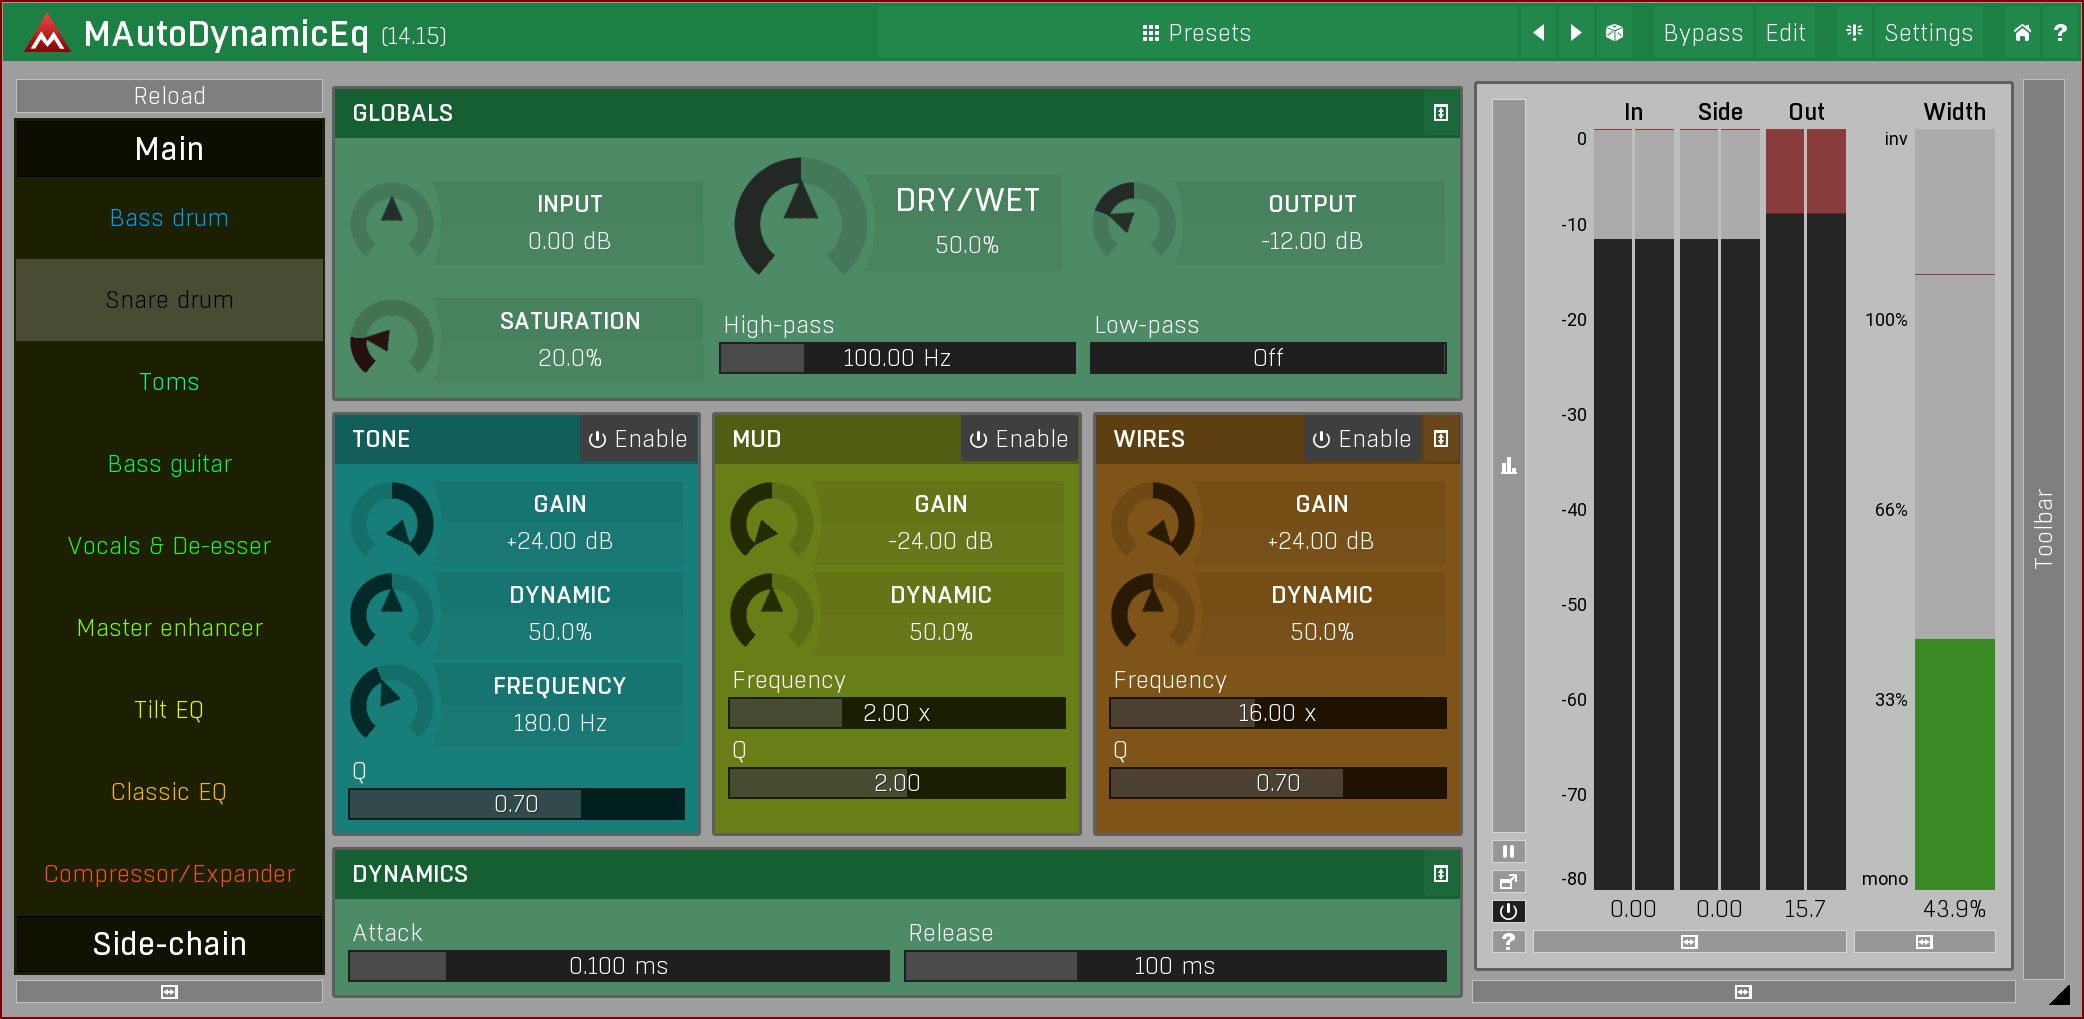Toggle the WIRES band Enable button
The image size is (2084, 1019).
[1361, 439]
